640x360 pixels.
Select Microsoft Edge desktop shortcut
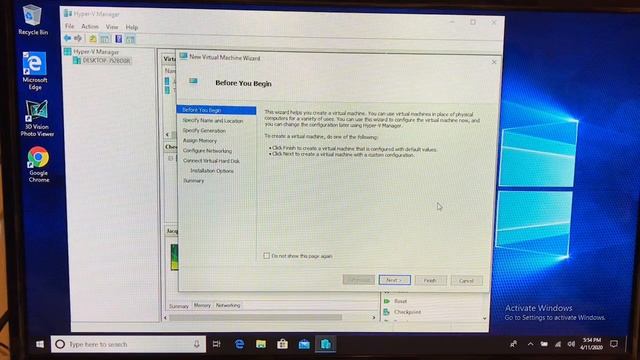tap(35, 71)
